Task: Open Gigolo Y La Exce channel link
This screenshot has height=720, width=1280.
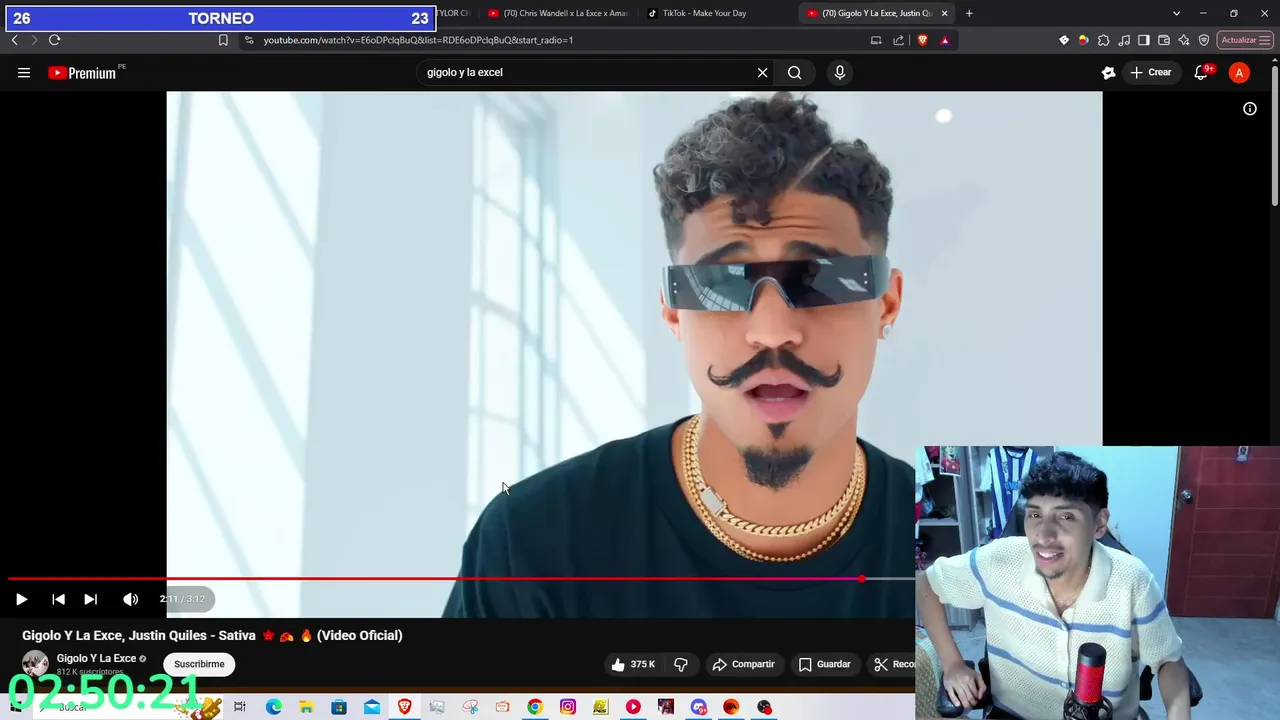Action: [x=96, y=658]
